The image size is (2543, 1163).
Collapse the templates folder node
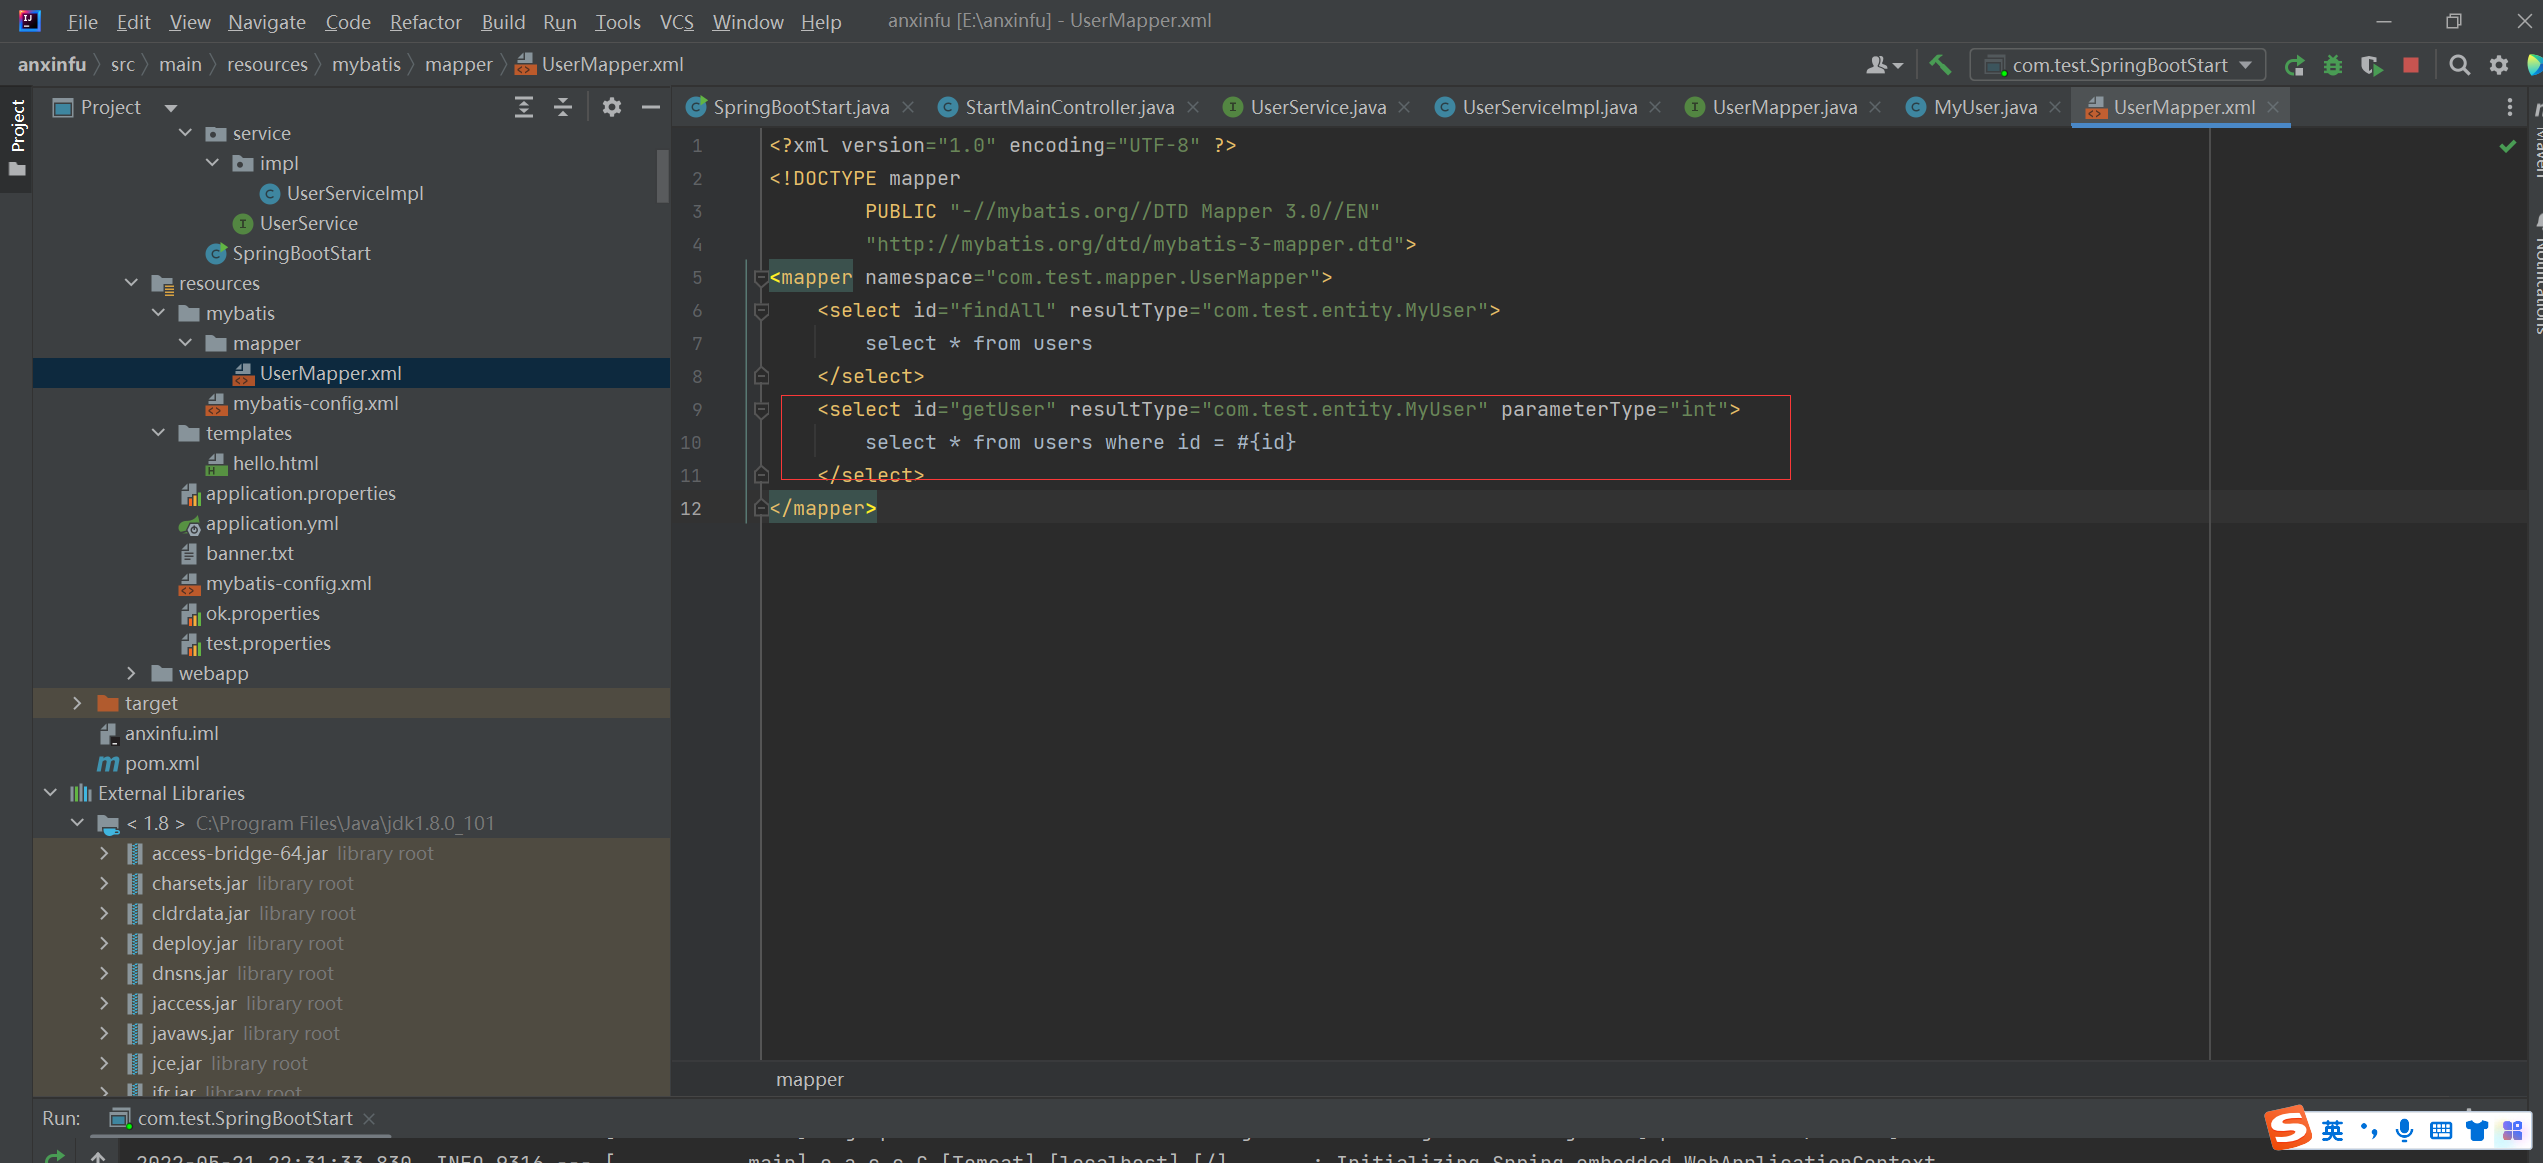(158, 433)
